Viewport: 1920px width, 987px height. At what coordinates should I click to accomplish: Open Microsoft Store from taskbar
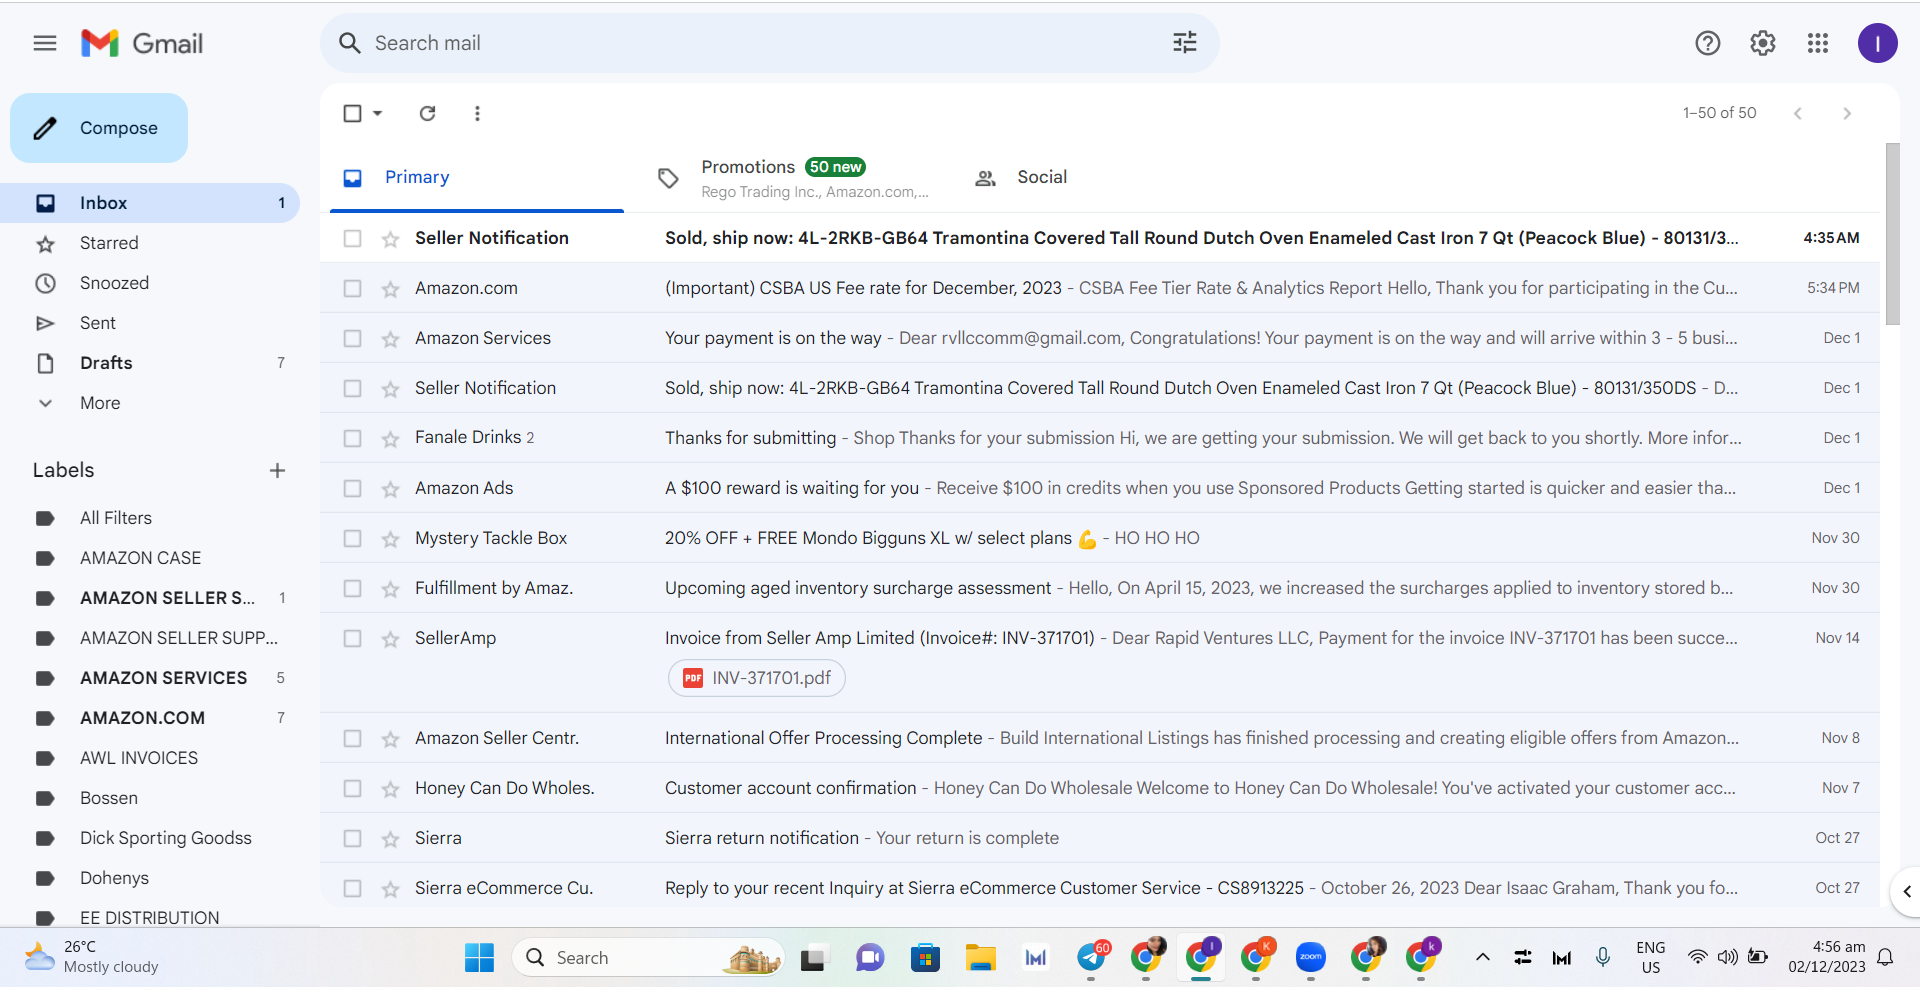point(925,957)
